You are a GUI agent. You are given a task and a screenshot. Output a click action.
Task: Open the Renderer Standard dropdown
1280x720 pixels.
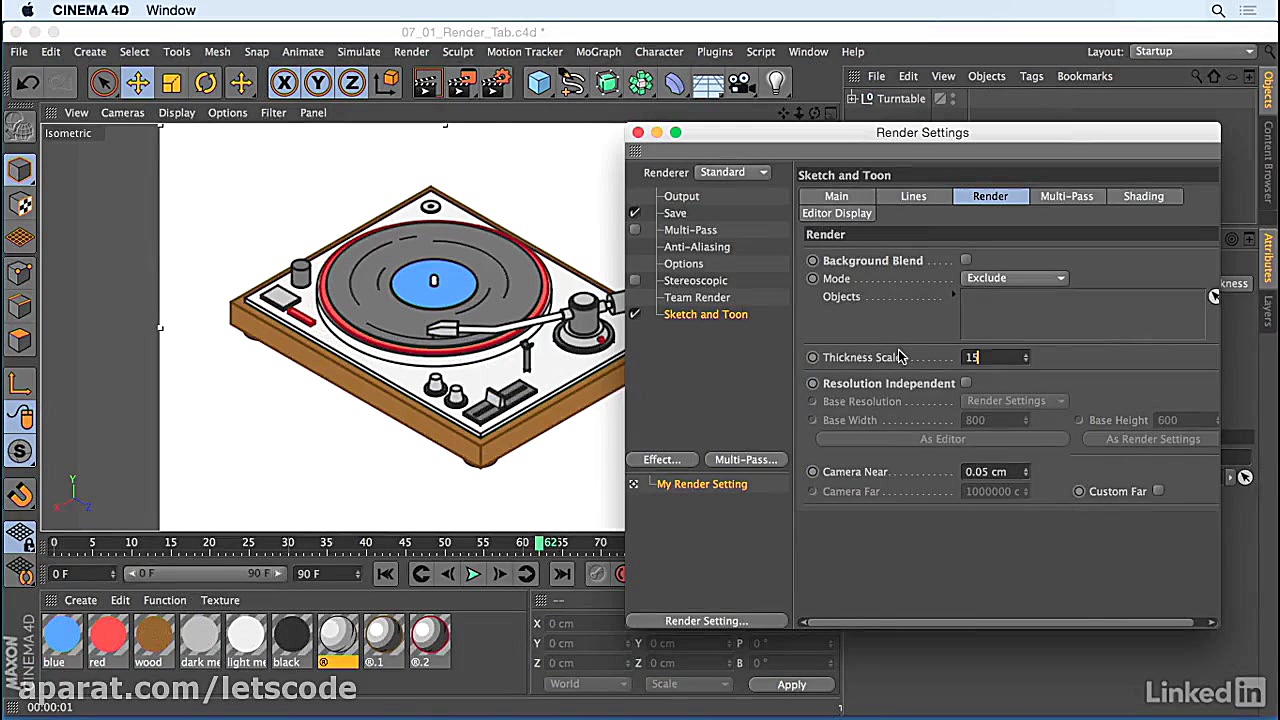[x=734, y=172]
